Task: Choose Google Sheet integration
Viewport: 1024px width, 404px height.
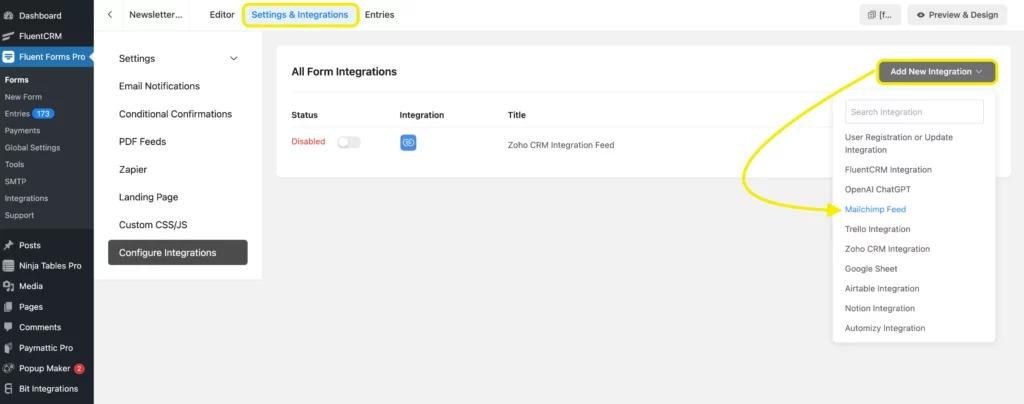Action: [871, 269]
